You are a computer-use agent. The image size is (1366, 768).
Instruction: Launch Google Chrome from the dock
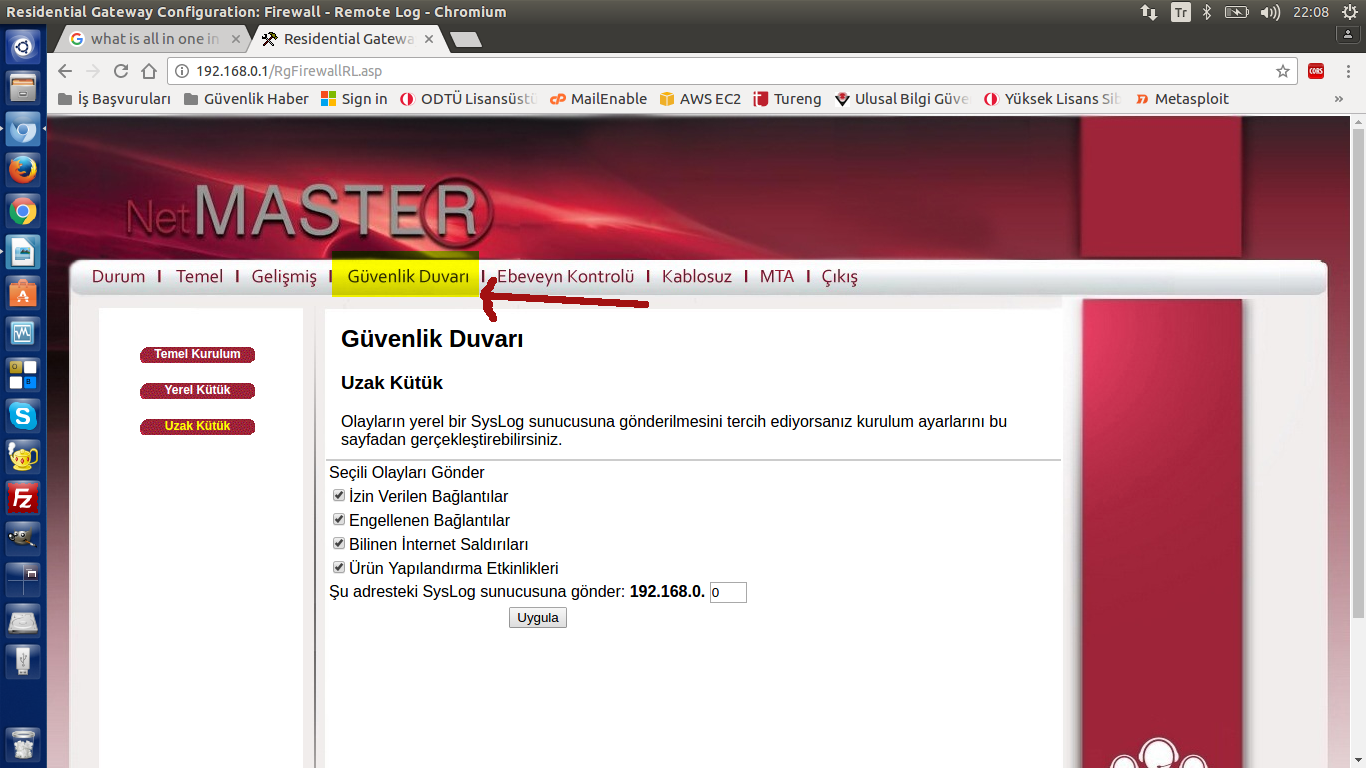[23, 211]
